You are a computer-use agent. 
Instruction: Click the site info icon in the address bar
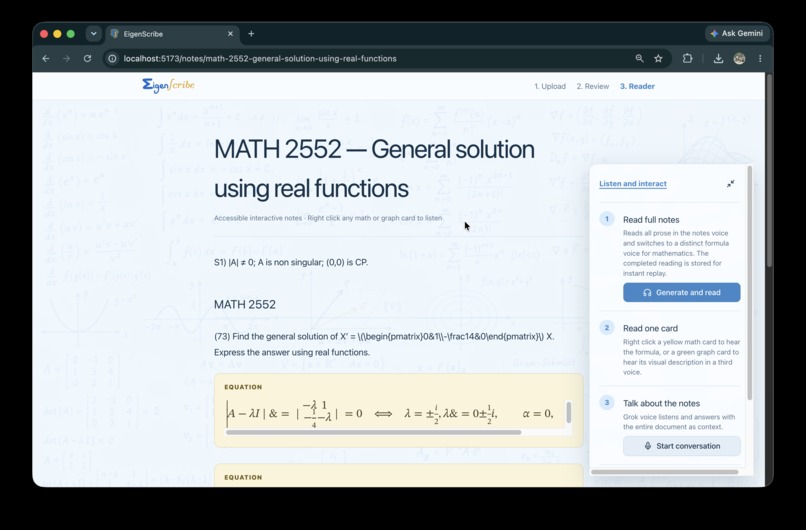112,59
